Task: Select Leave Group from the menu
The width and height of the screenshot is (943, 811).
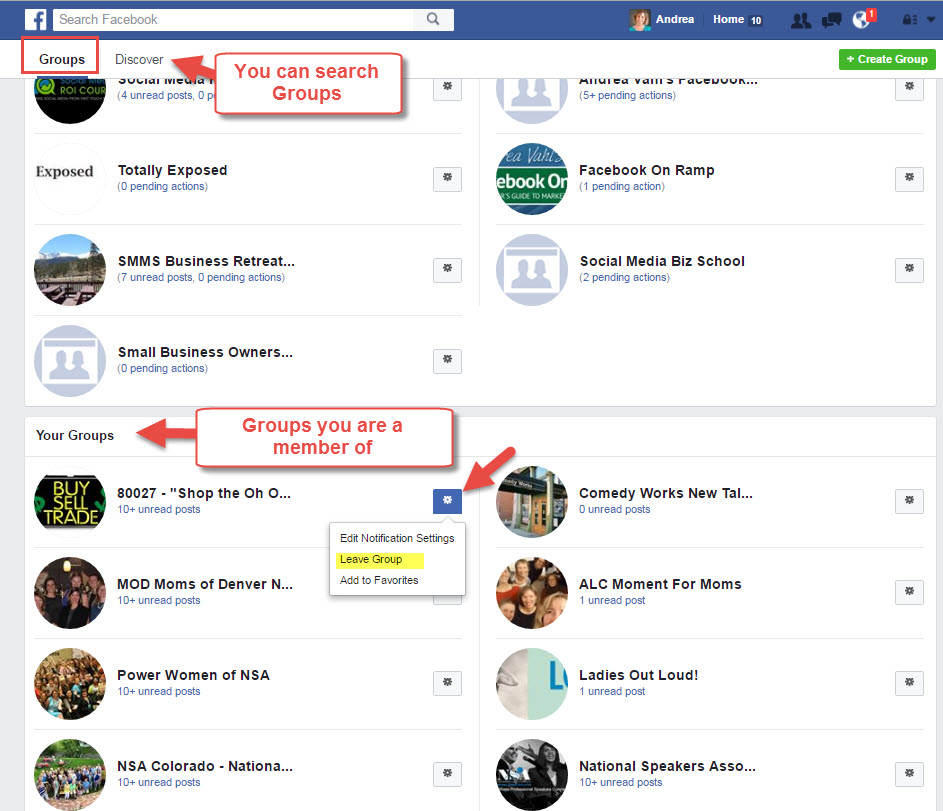Action: [371, 559]
